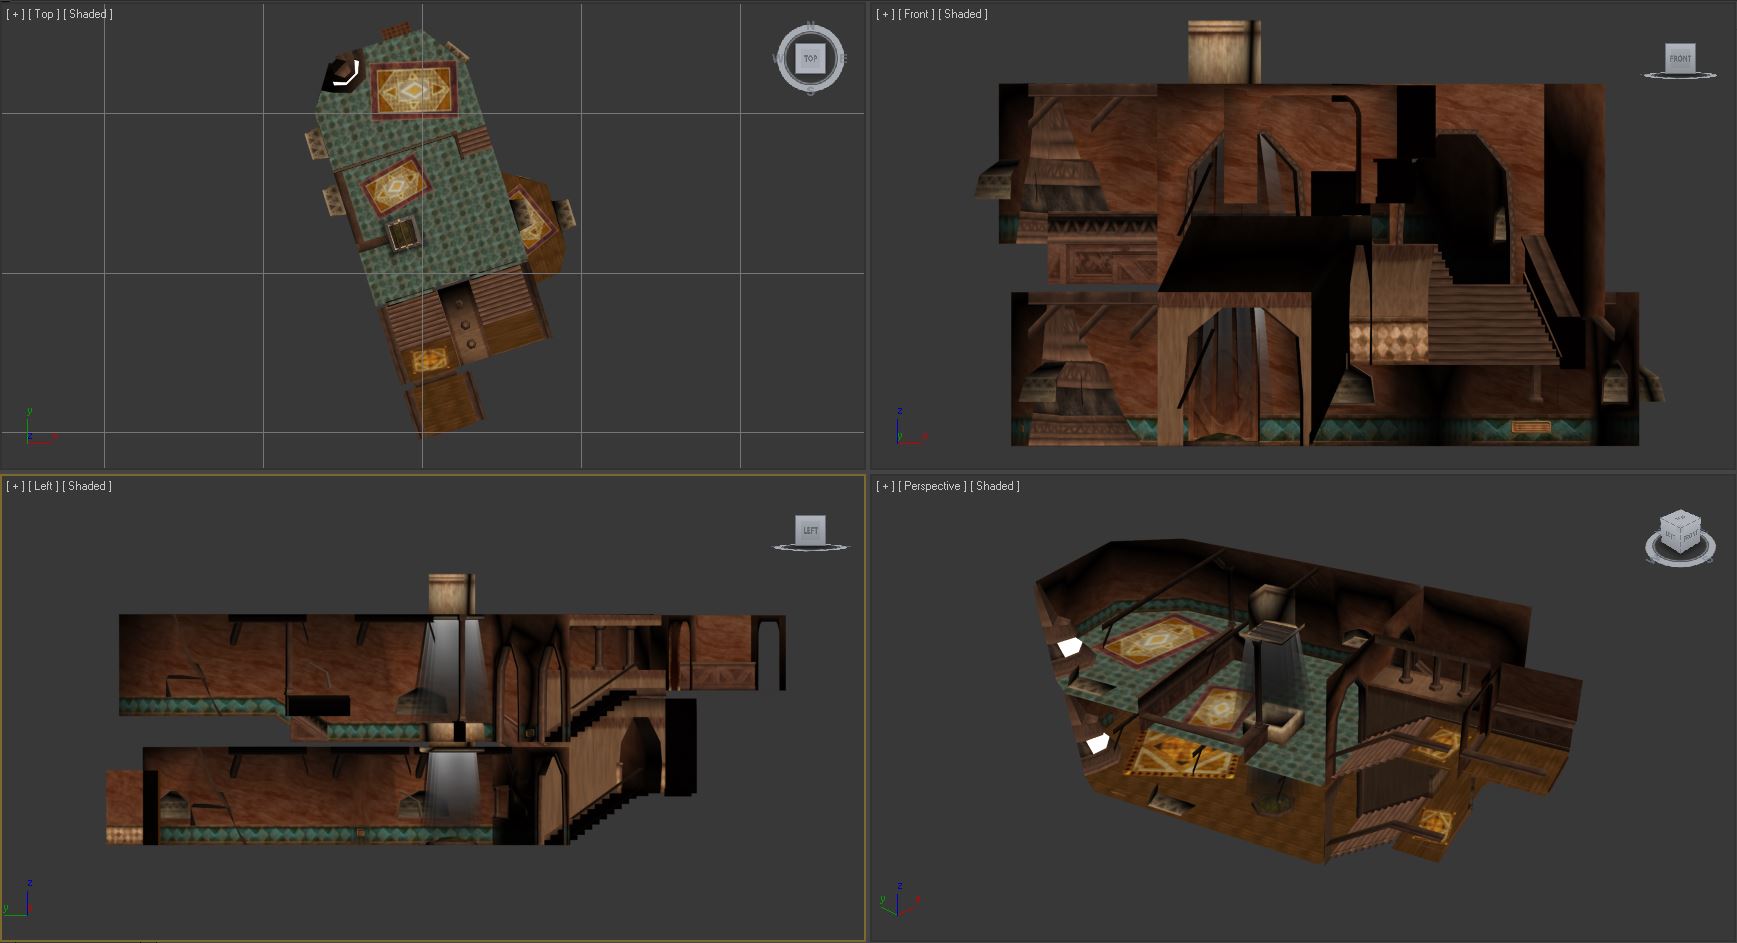
Task: Click the [+] menu in Perspective viewport
Action: (x=885, y=486)
